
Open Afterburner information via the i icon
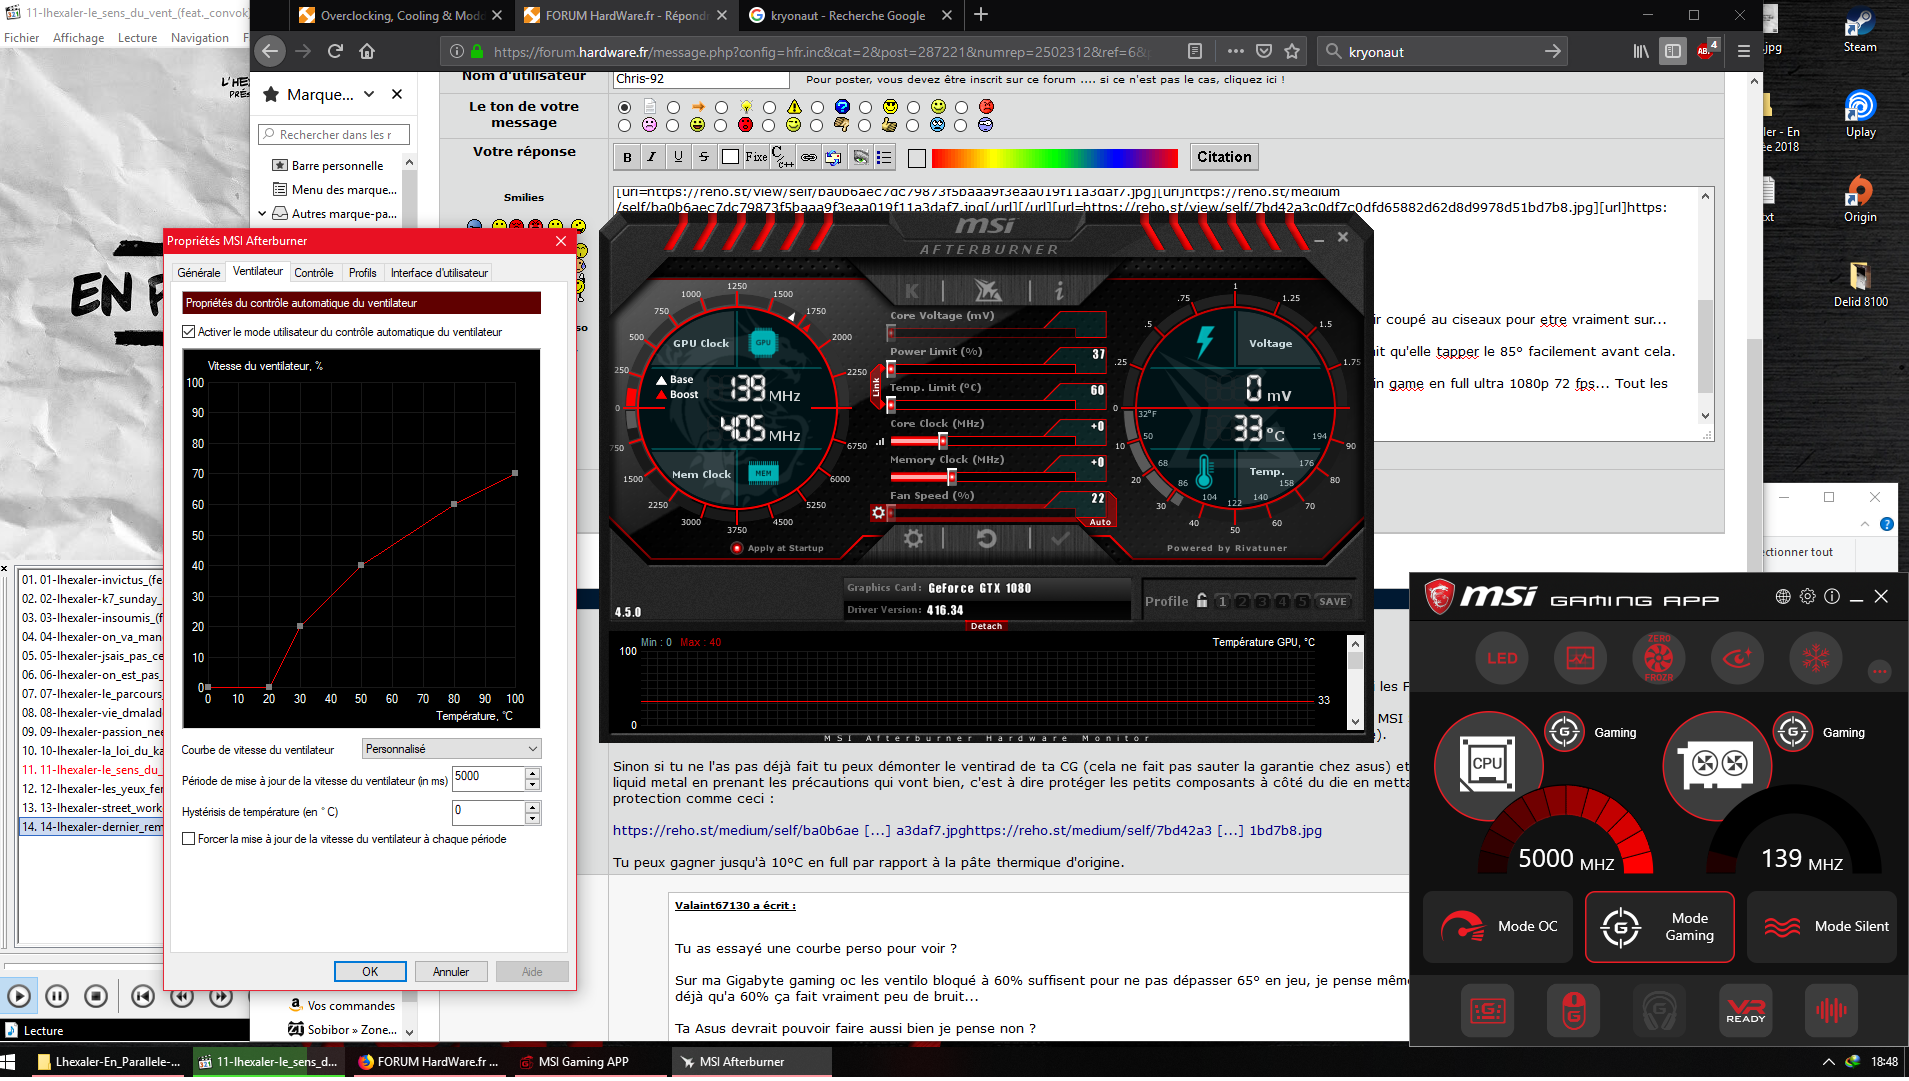tap(1059, 291)
